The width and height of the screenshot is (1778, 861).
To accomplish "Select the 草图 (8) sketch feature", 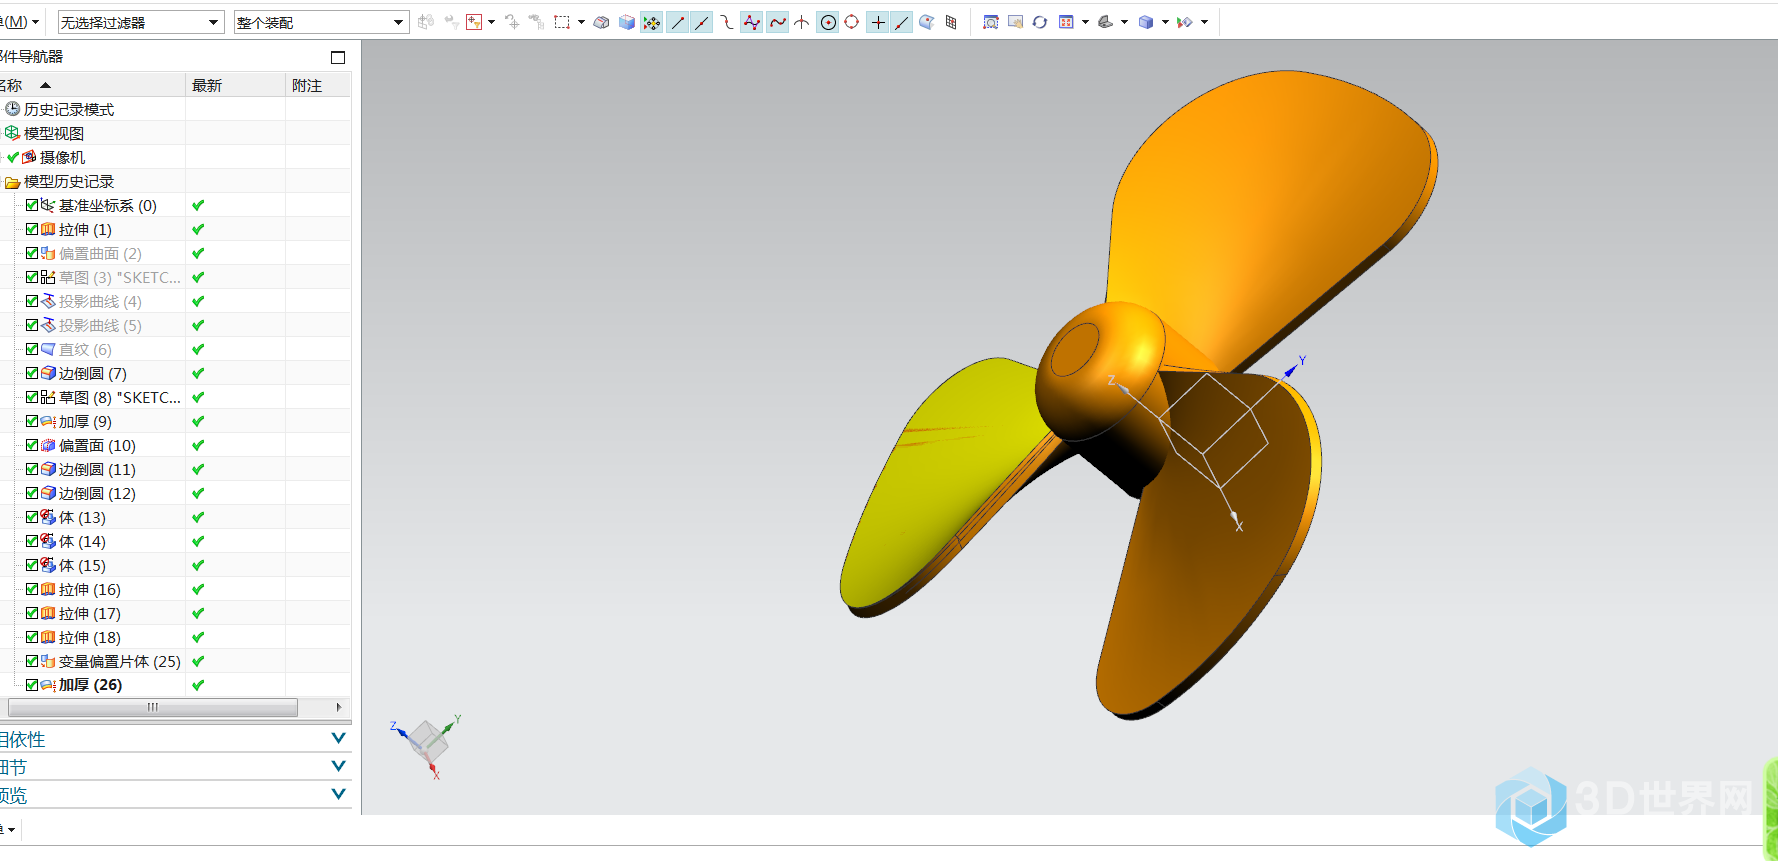I will [120, 397].
